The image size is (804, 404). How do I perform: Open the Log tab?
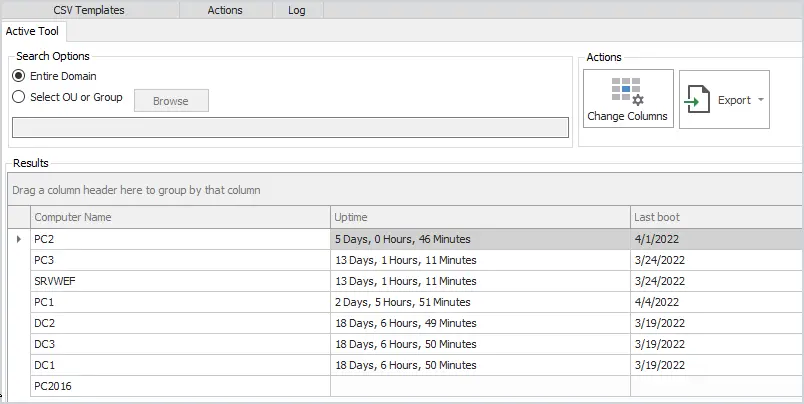(x=296, y=10)
